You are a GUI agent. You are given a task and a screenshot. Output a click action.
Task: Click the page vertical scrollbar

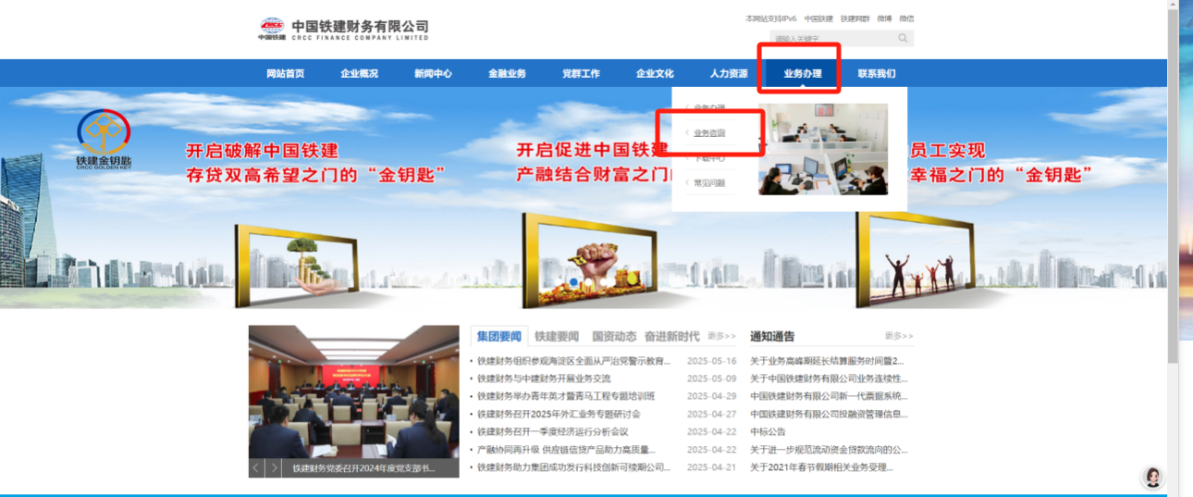pyautogui.click(x=1174, y=200)
